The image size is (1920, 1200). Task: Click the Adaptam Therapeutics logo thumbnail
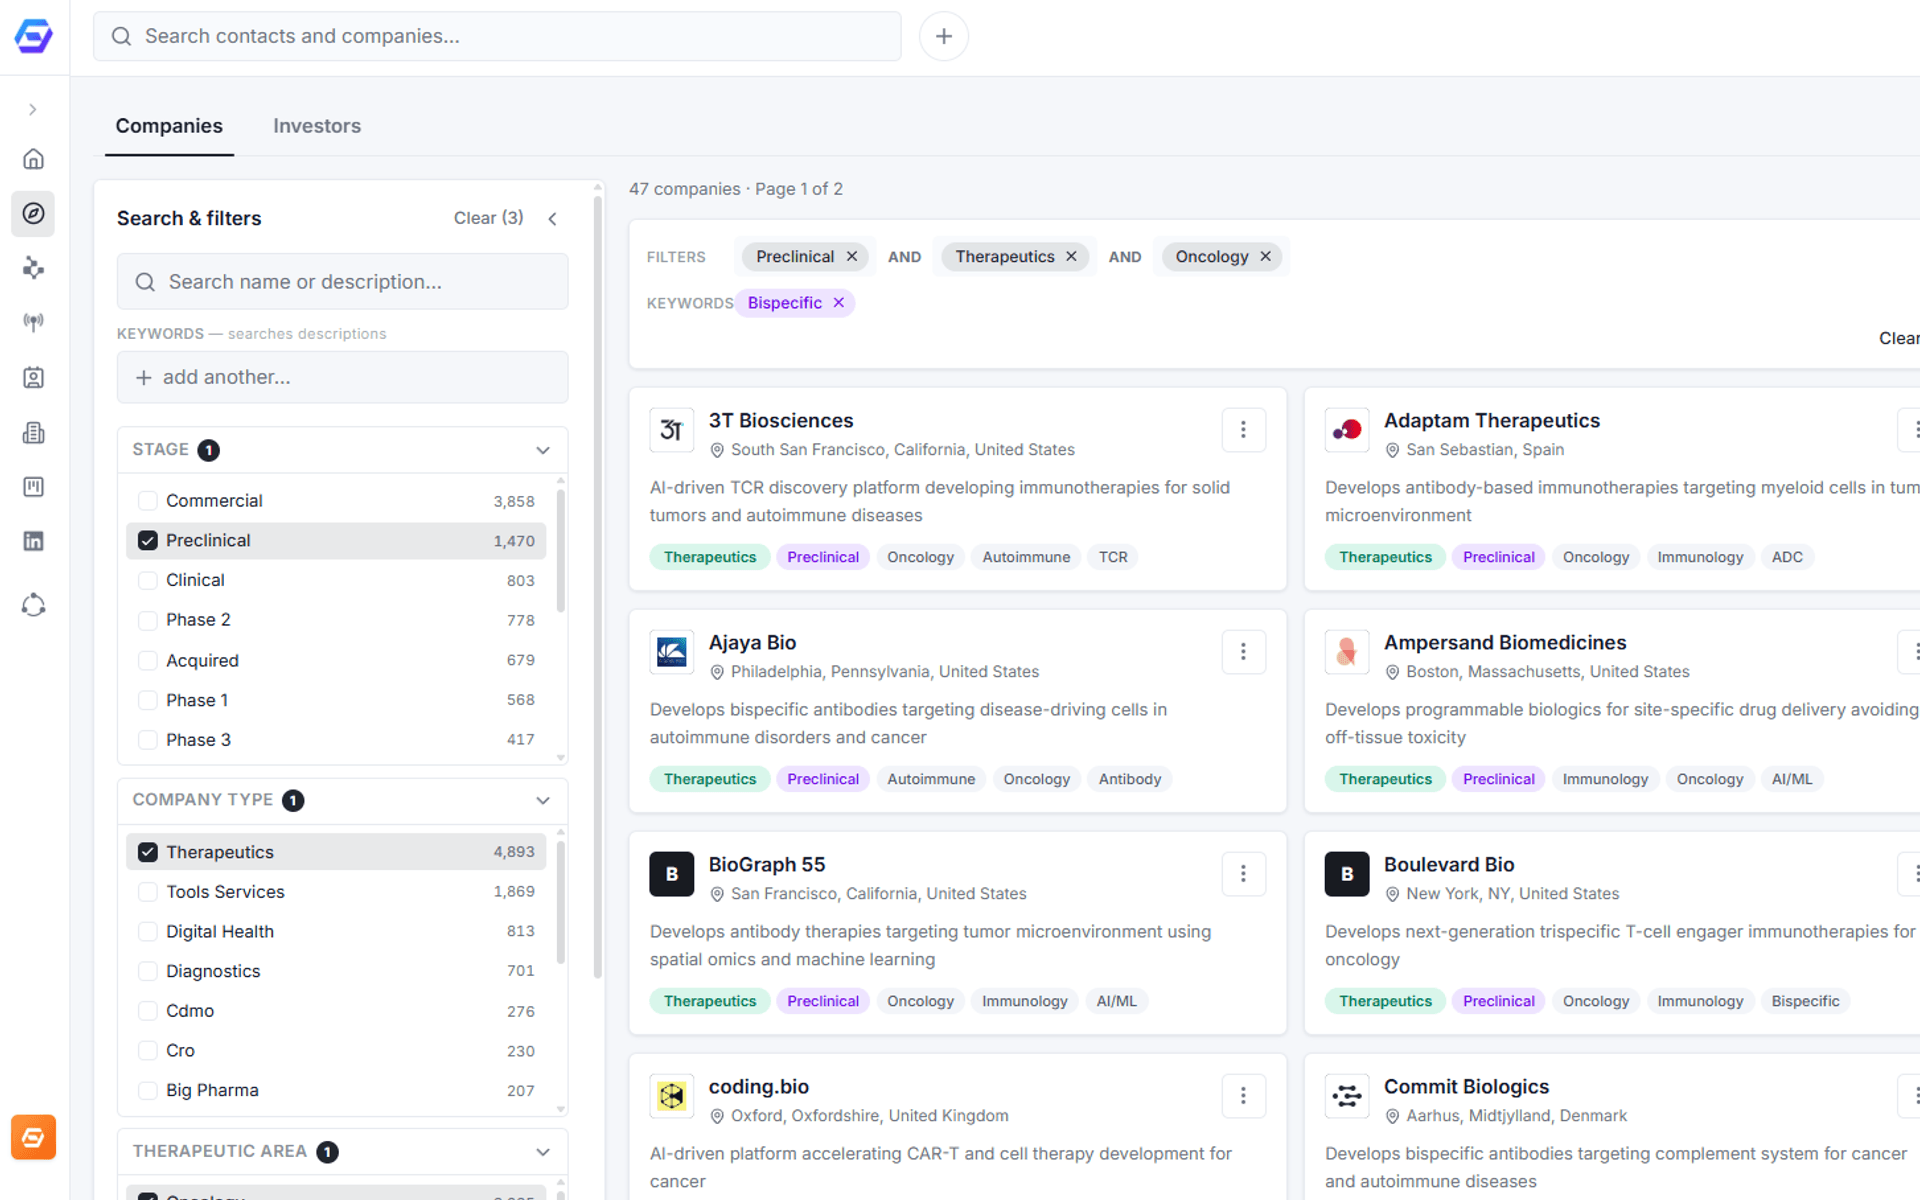(1347, 430)
